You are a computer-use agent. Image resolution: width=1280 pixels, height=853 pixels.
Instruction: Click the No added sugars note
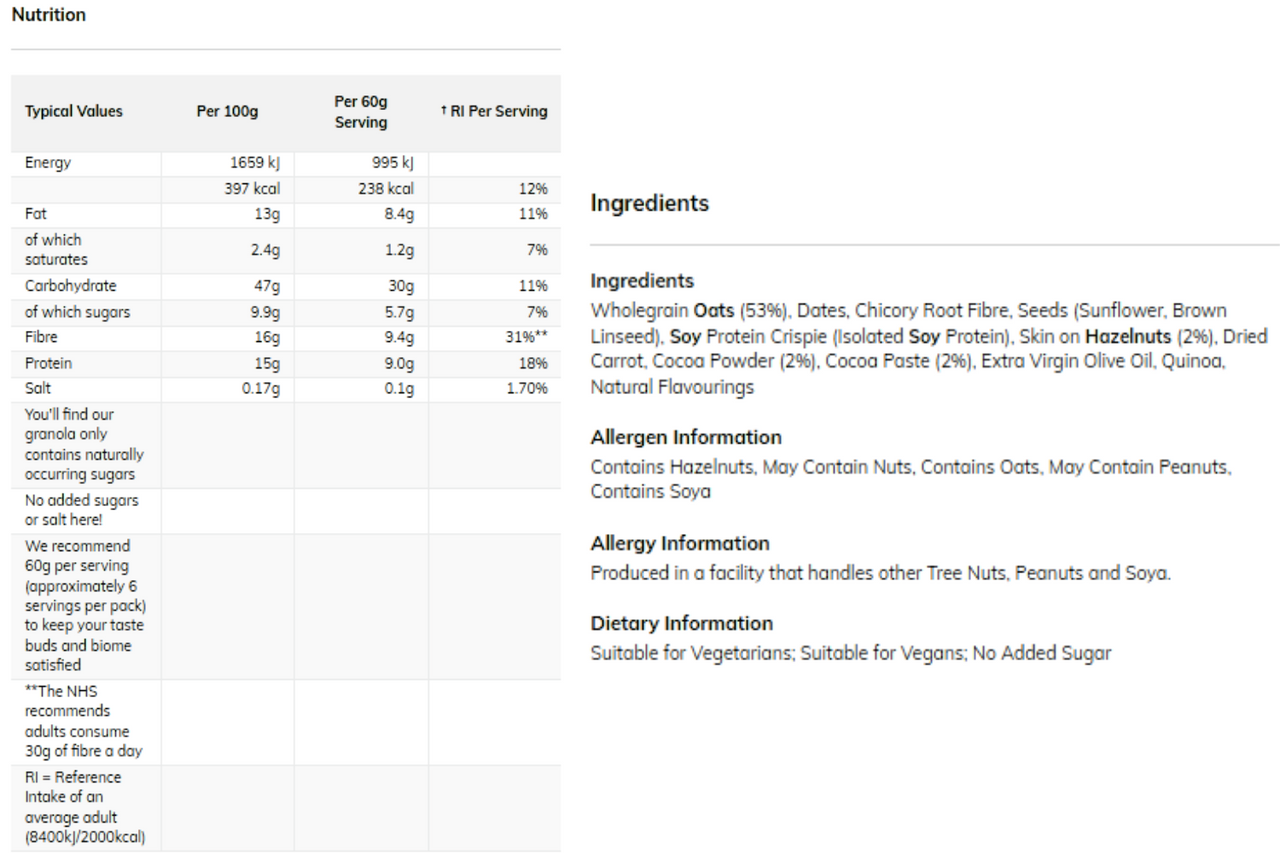[82, 510]
